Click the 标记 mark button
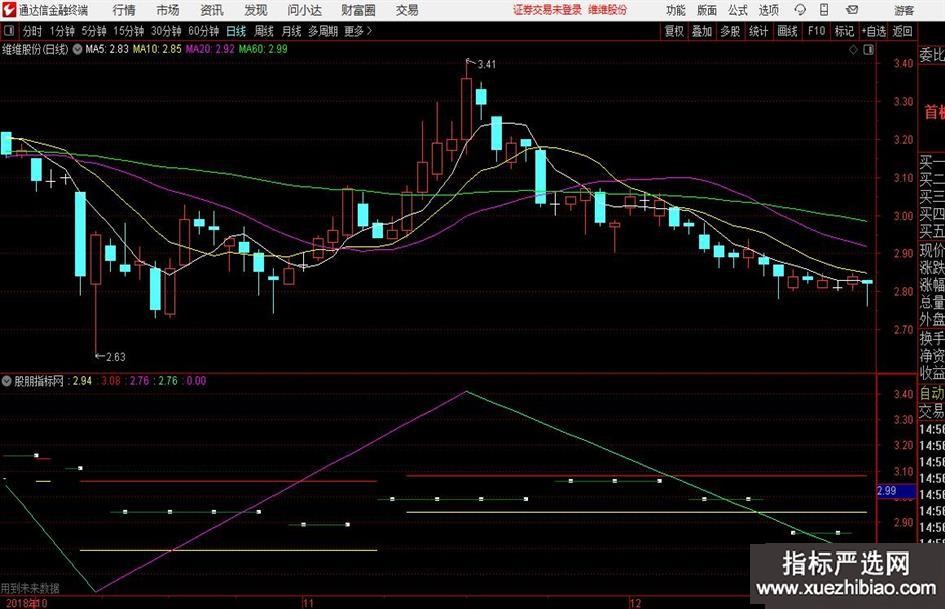Screen dimensions: 945x609 click(844, 31)
